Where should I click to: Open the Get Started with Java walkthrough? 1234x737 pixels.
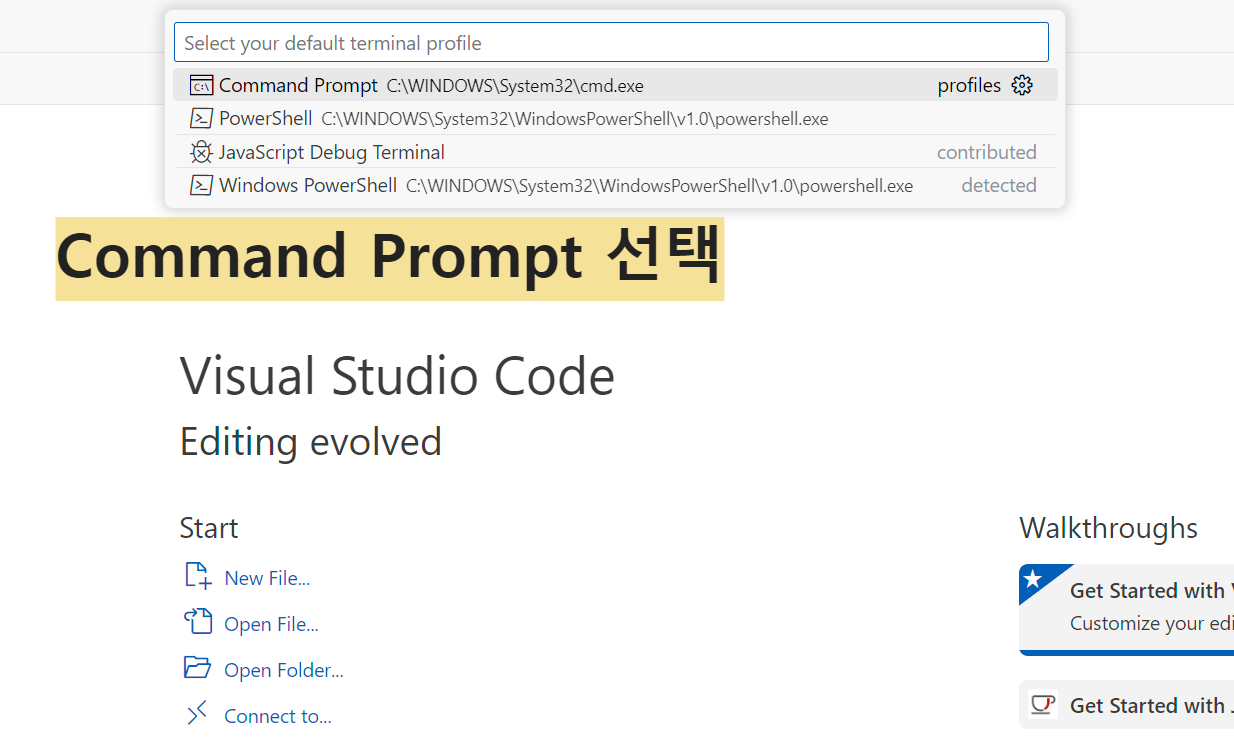tap(1126, 705)
